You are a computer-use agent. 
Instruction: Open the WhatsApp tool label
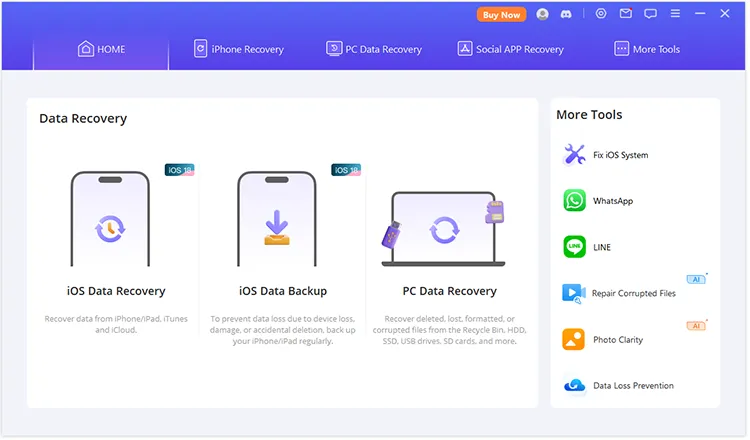tap(613, 201)
